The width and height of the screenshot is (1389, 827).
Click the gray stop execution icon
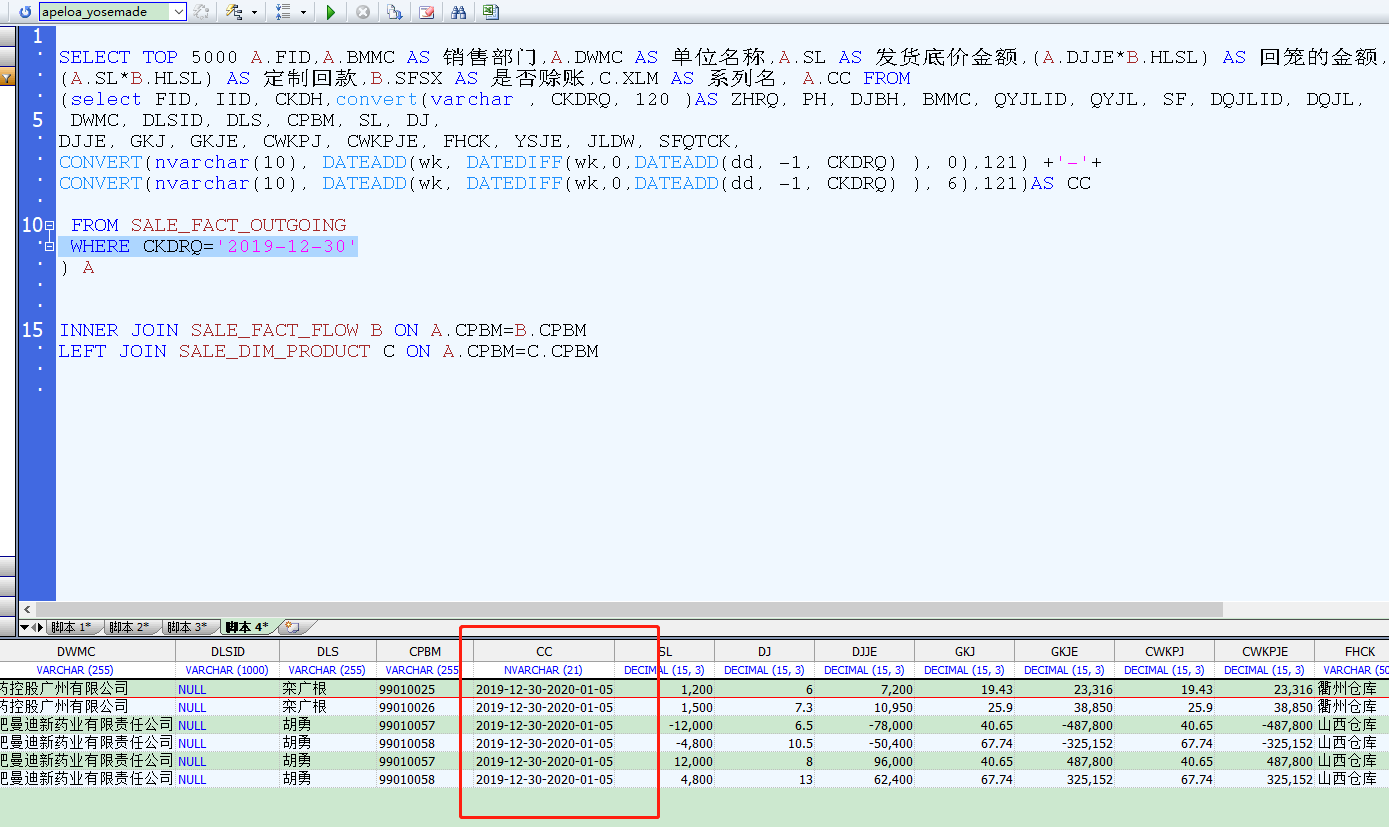[x=363, y=12]
